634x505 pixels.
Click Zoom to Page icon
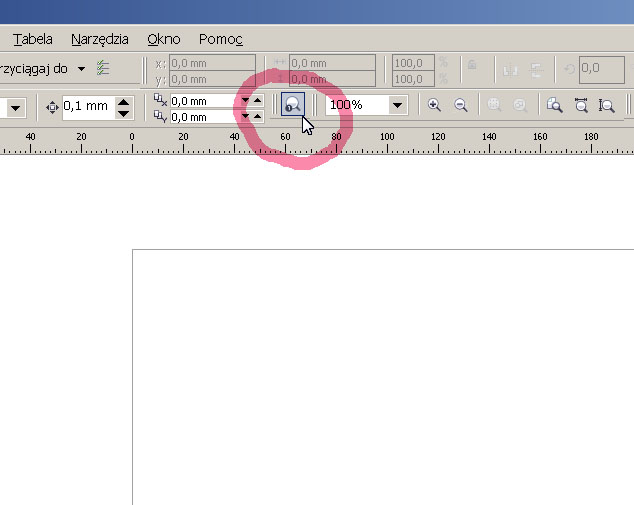(x=554, y=105)
